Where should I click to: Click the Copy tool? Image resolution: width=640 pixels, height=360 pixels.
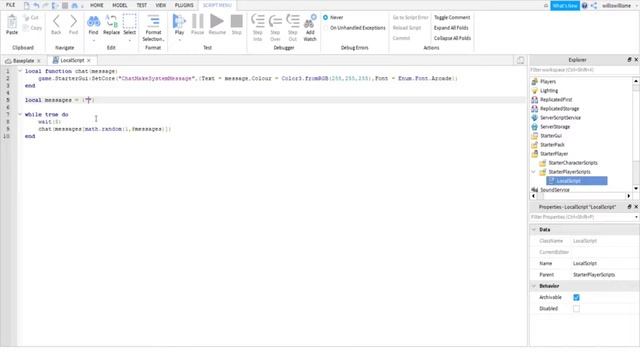click(x=32, y=28)
